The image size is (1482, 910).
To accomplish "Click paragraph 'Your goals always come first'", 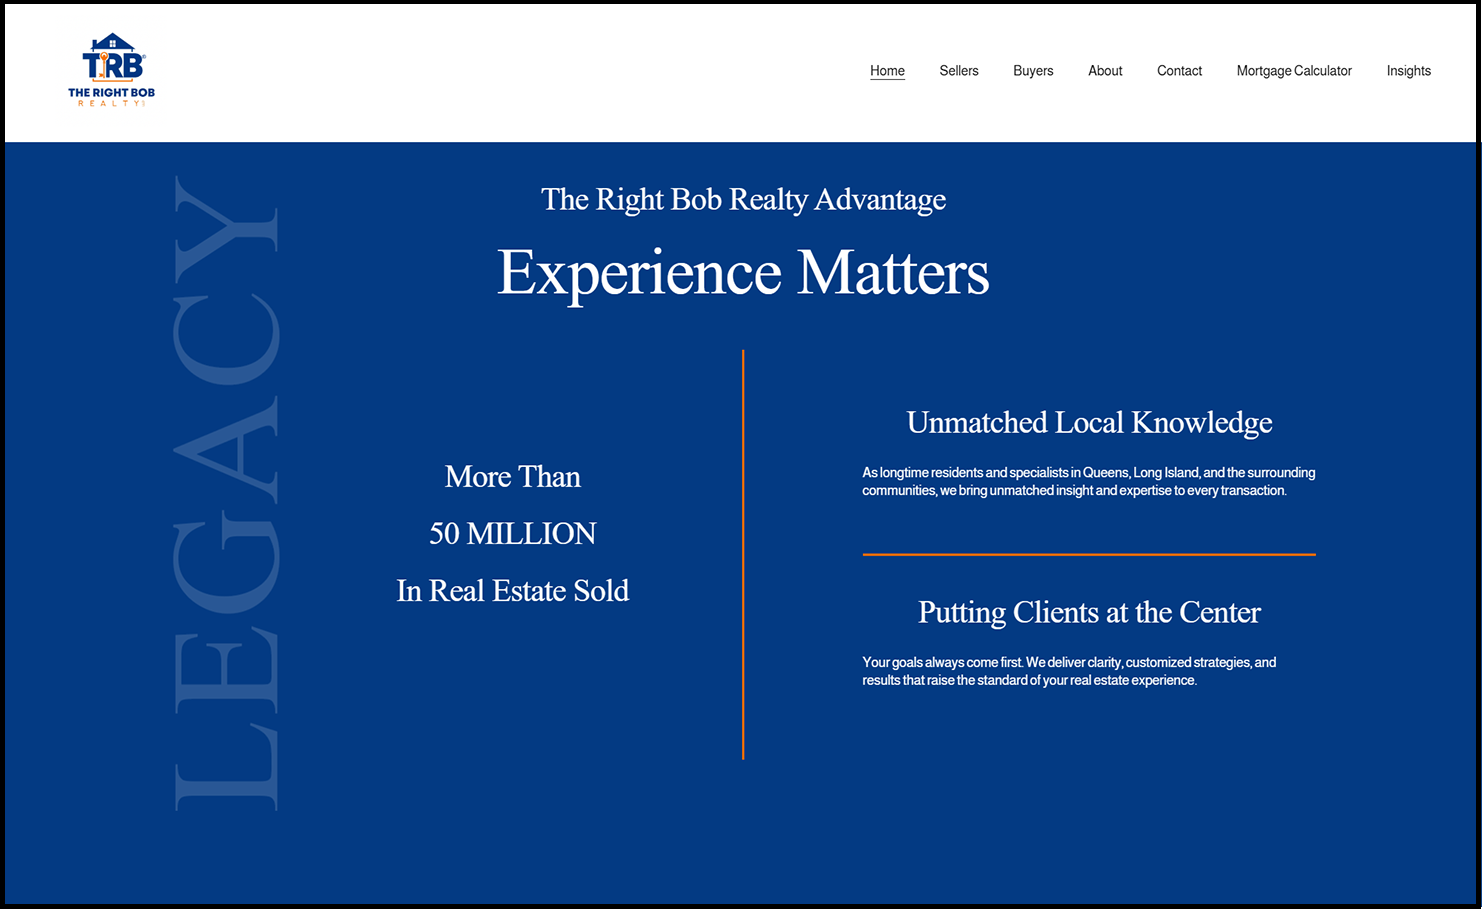I will 1069,671.
